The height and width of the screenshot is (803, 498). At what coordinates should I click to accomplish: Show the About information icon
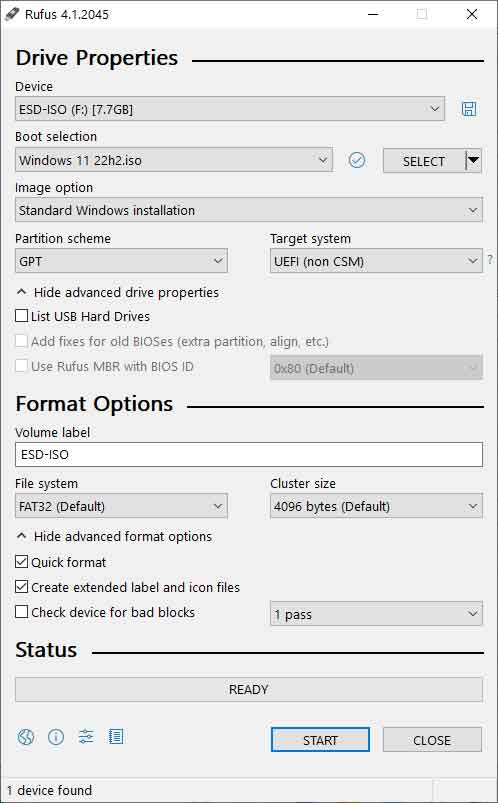pyautogui.click(x=56, y=737)
